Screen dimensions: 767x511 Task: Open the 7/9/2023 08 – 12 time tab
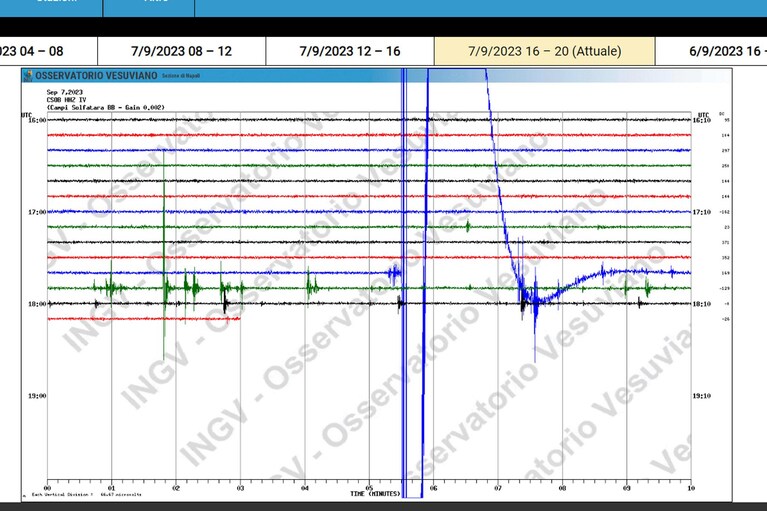(x=181, y=51)
